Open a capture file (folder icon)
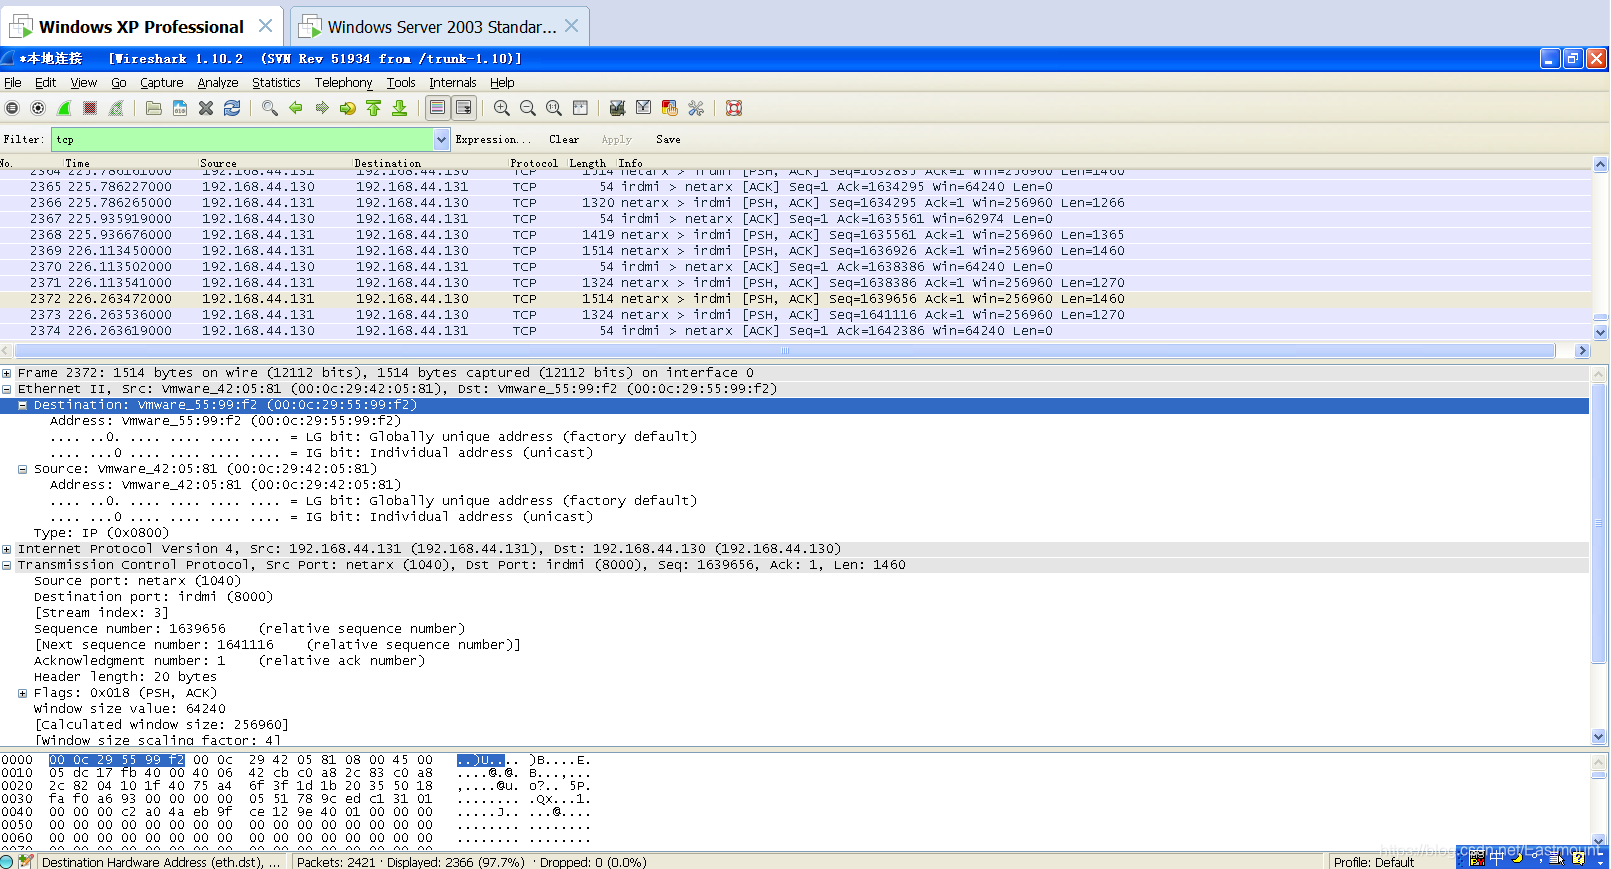1611x869 pixels. (153, 108)
